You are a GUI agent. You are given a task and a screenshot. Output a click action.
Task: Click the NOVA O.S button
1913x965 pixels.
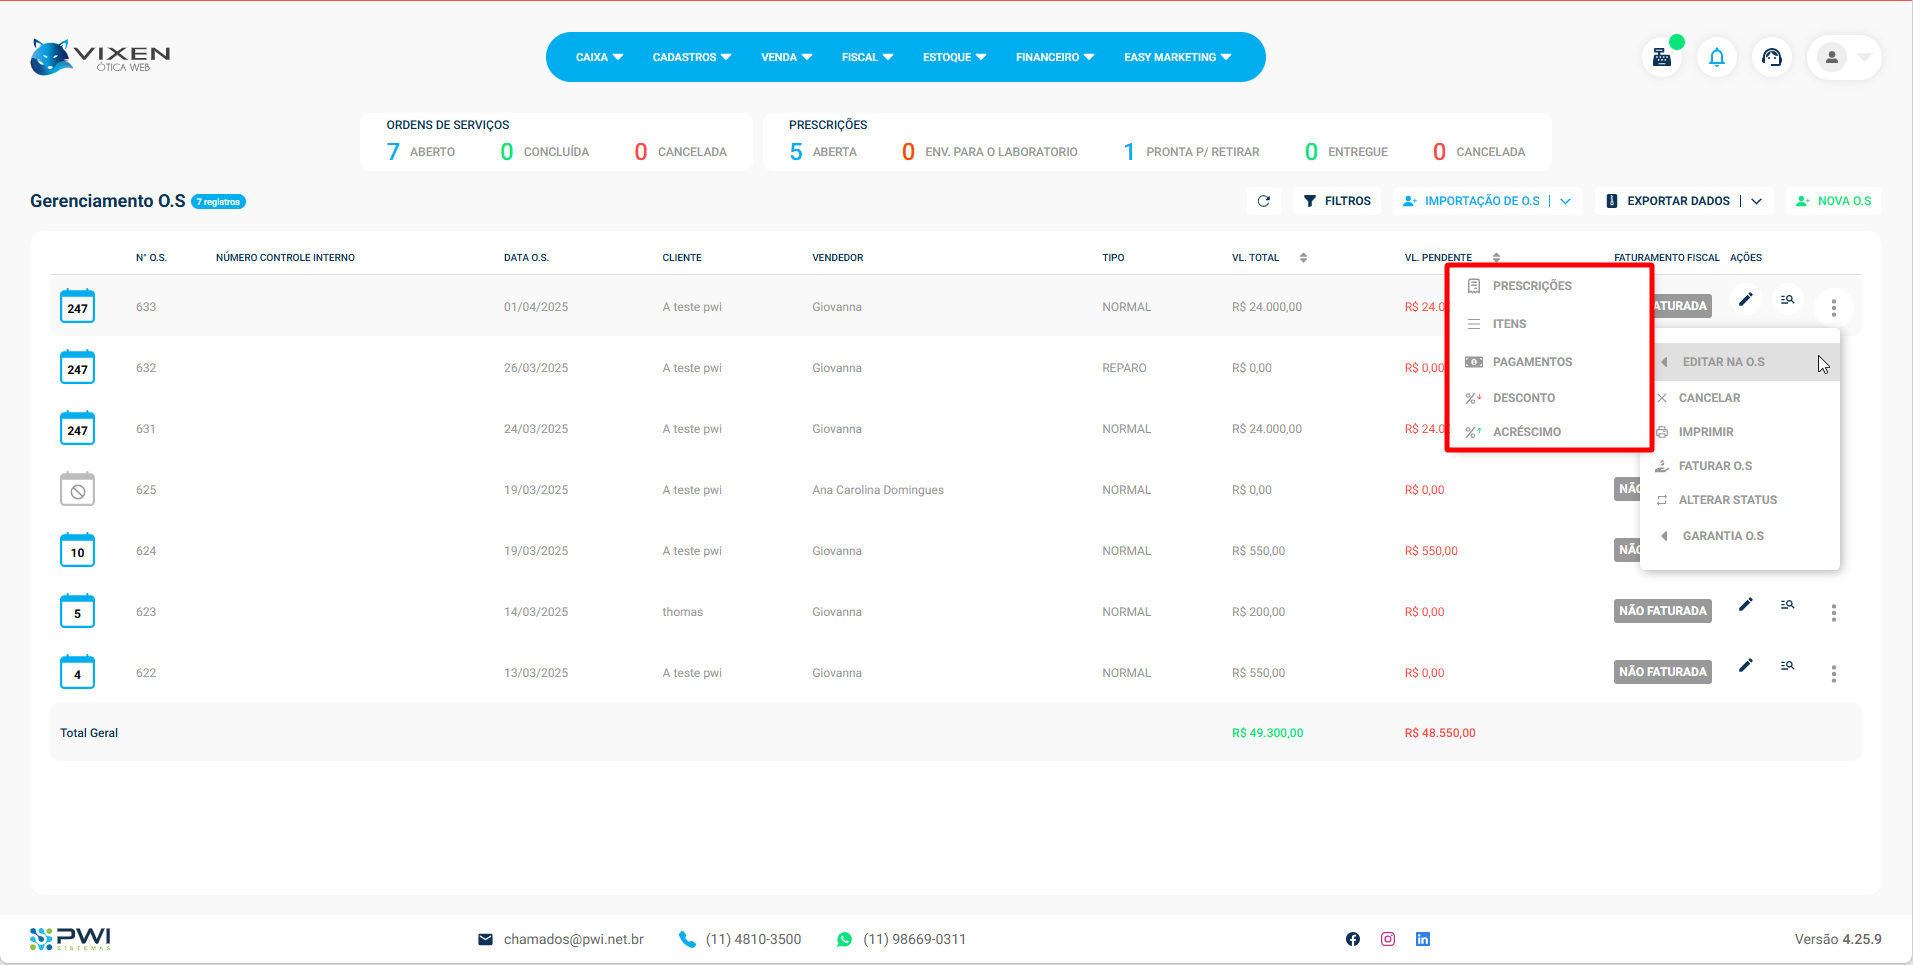pyautogui.click(x=1833, y=201)
